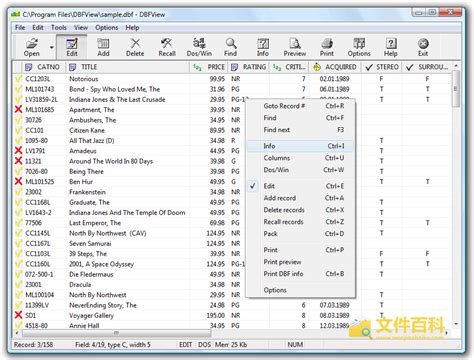
Task: Choose Add record in the context menu
Action: tap(300, 198)
